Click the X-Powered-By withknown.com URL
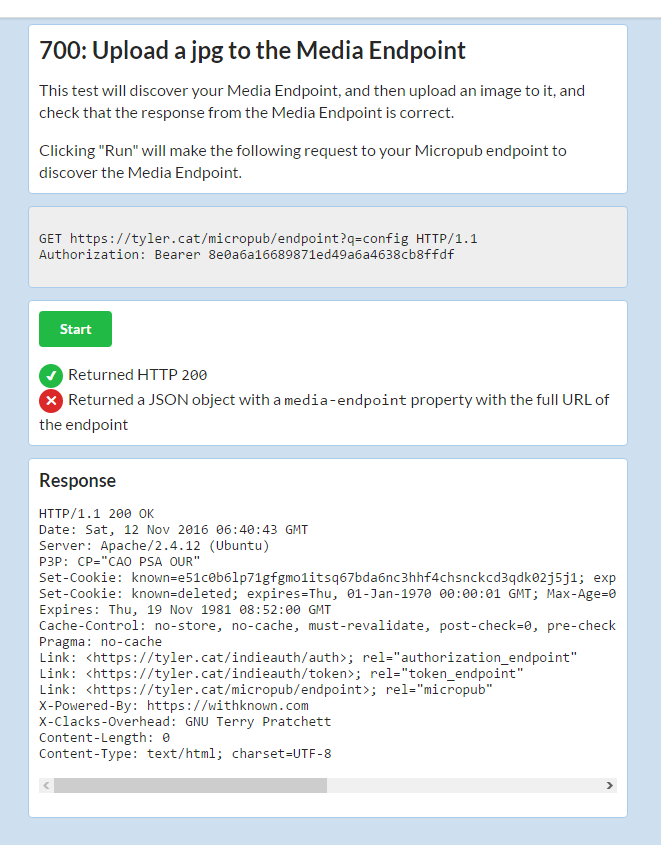Image resolution: width=661 pixels, height=845 pixels. click(227, 705)
